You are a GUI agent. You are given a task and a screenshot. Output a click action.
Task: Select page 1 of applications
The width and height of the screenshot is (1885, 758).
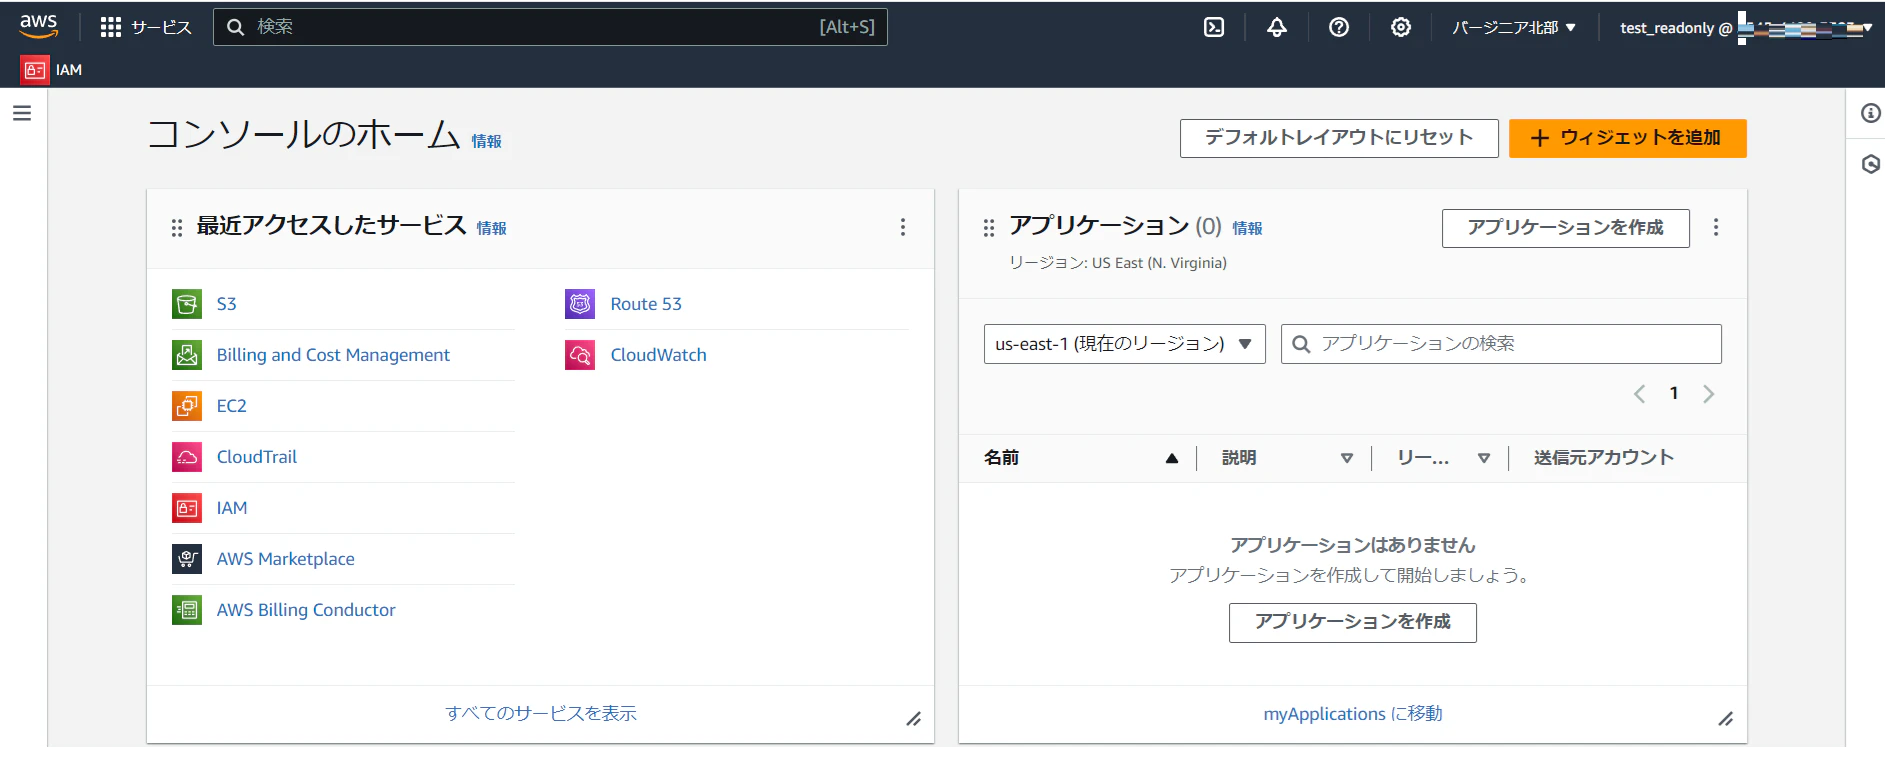pyautogui.click(x=1674, y=394)
